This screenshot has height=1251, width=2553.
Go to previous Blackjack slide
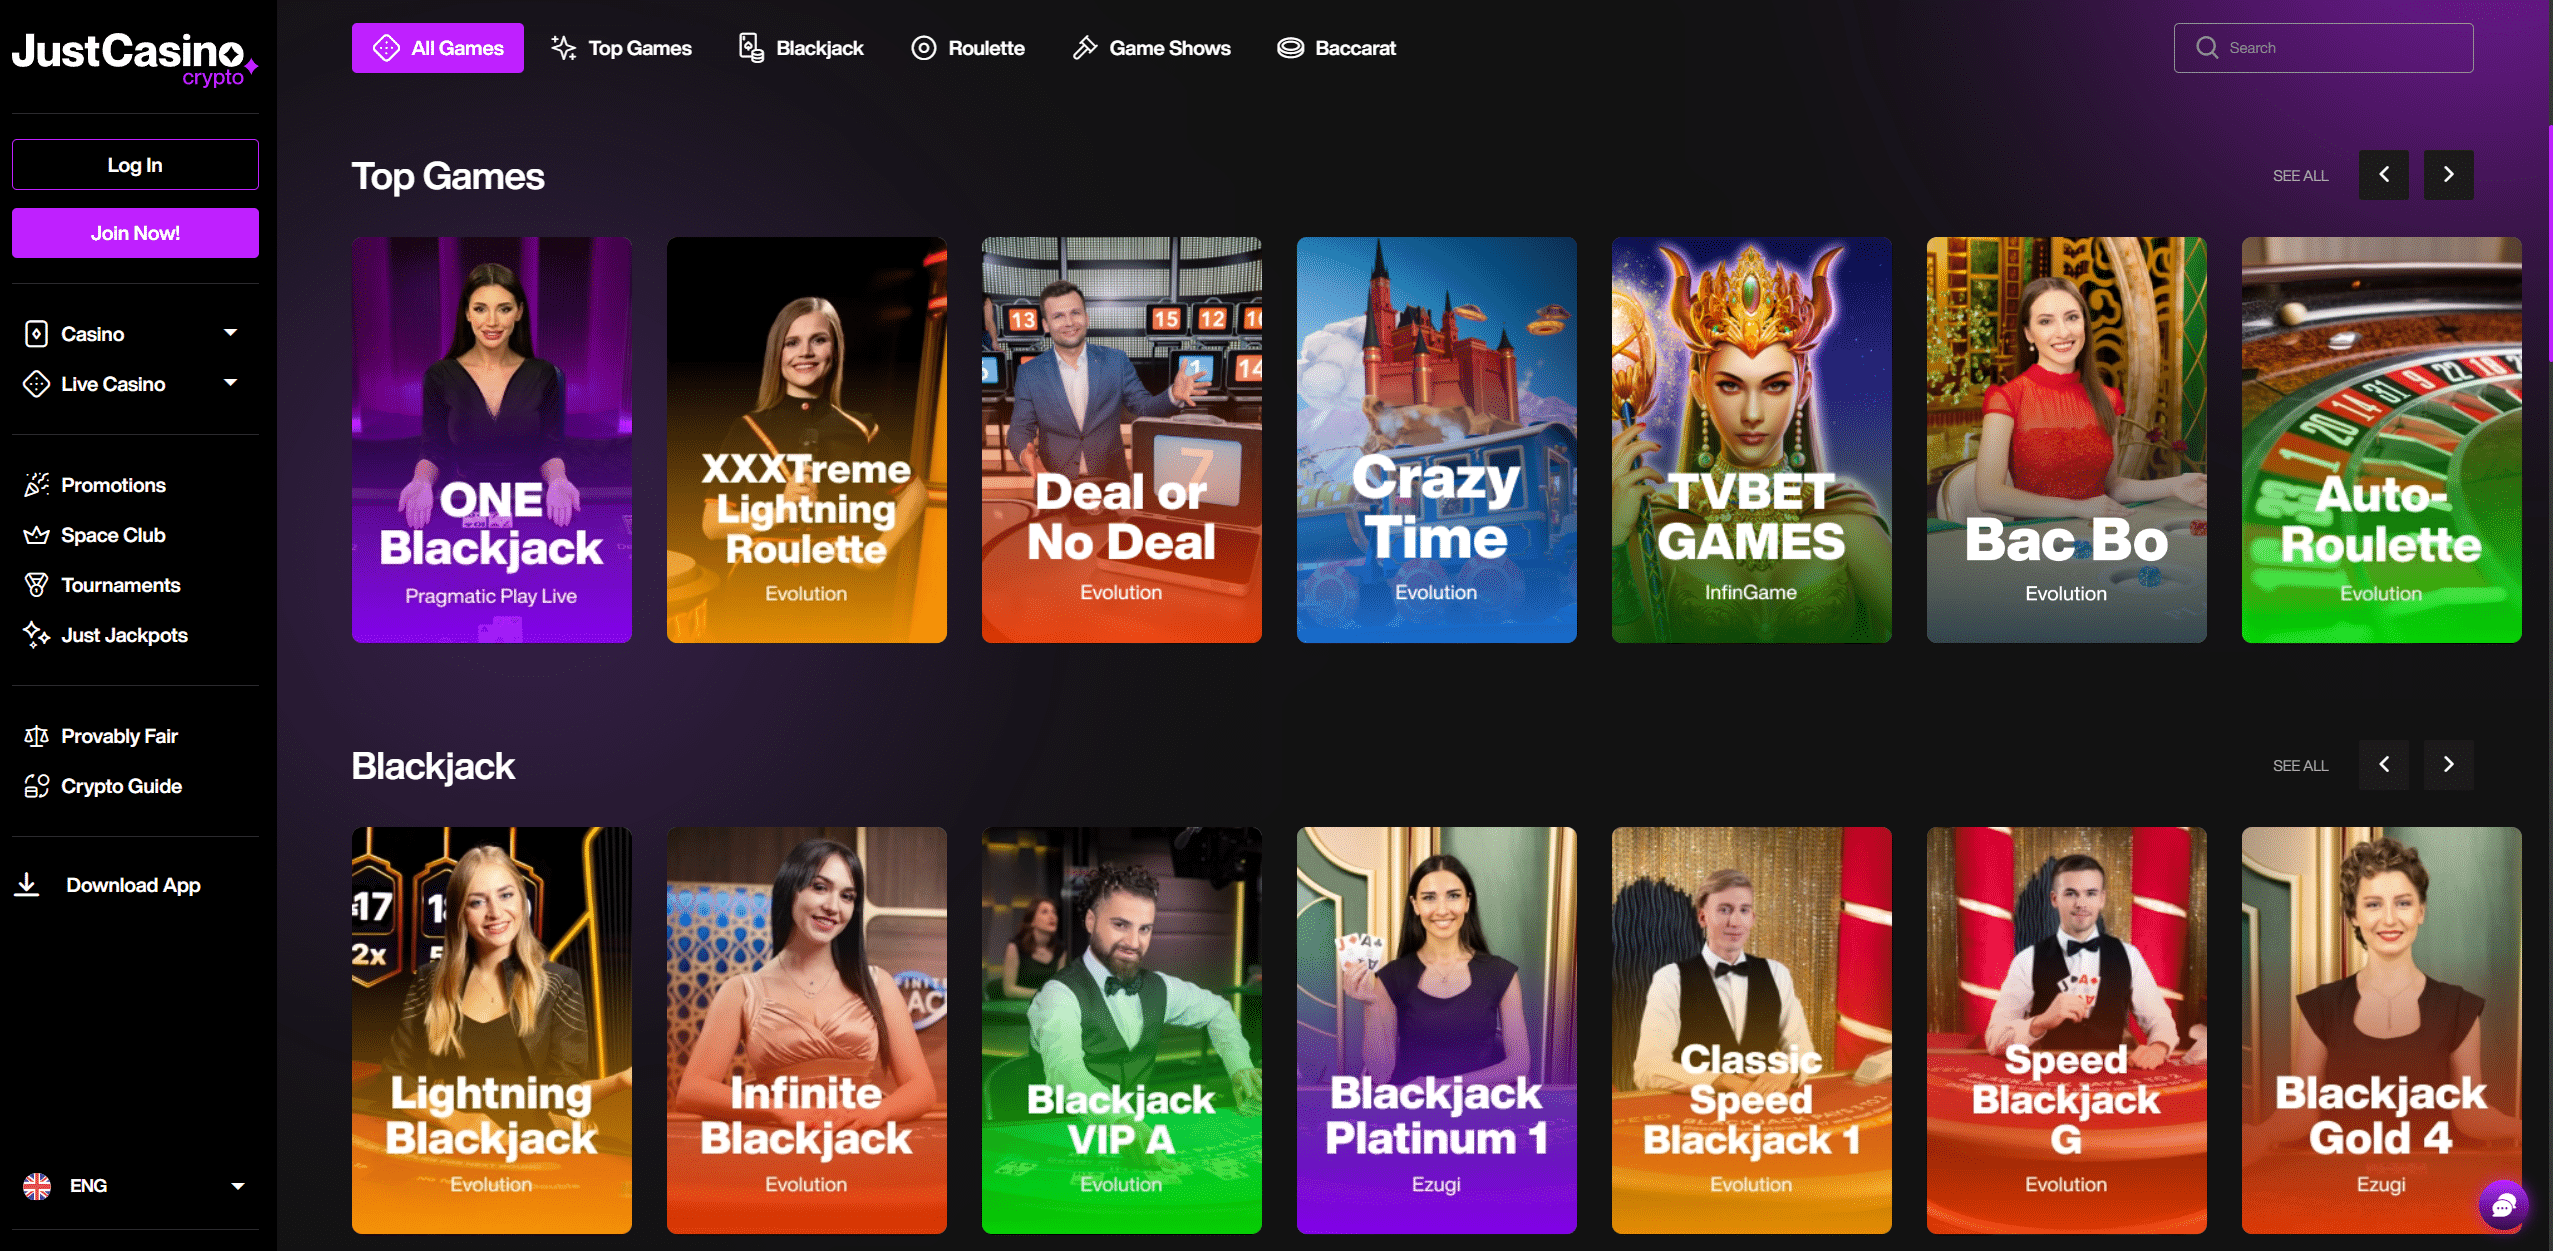tap(2384, 765)
